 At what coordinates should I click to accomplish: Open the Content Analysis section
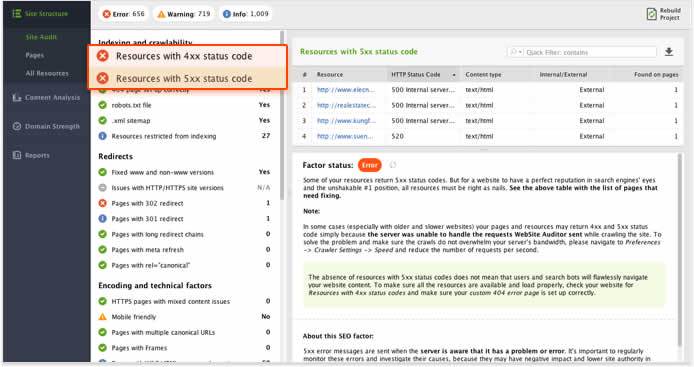tap(52, 97)
